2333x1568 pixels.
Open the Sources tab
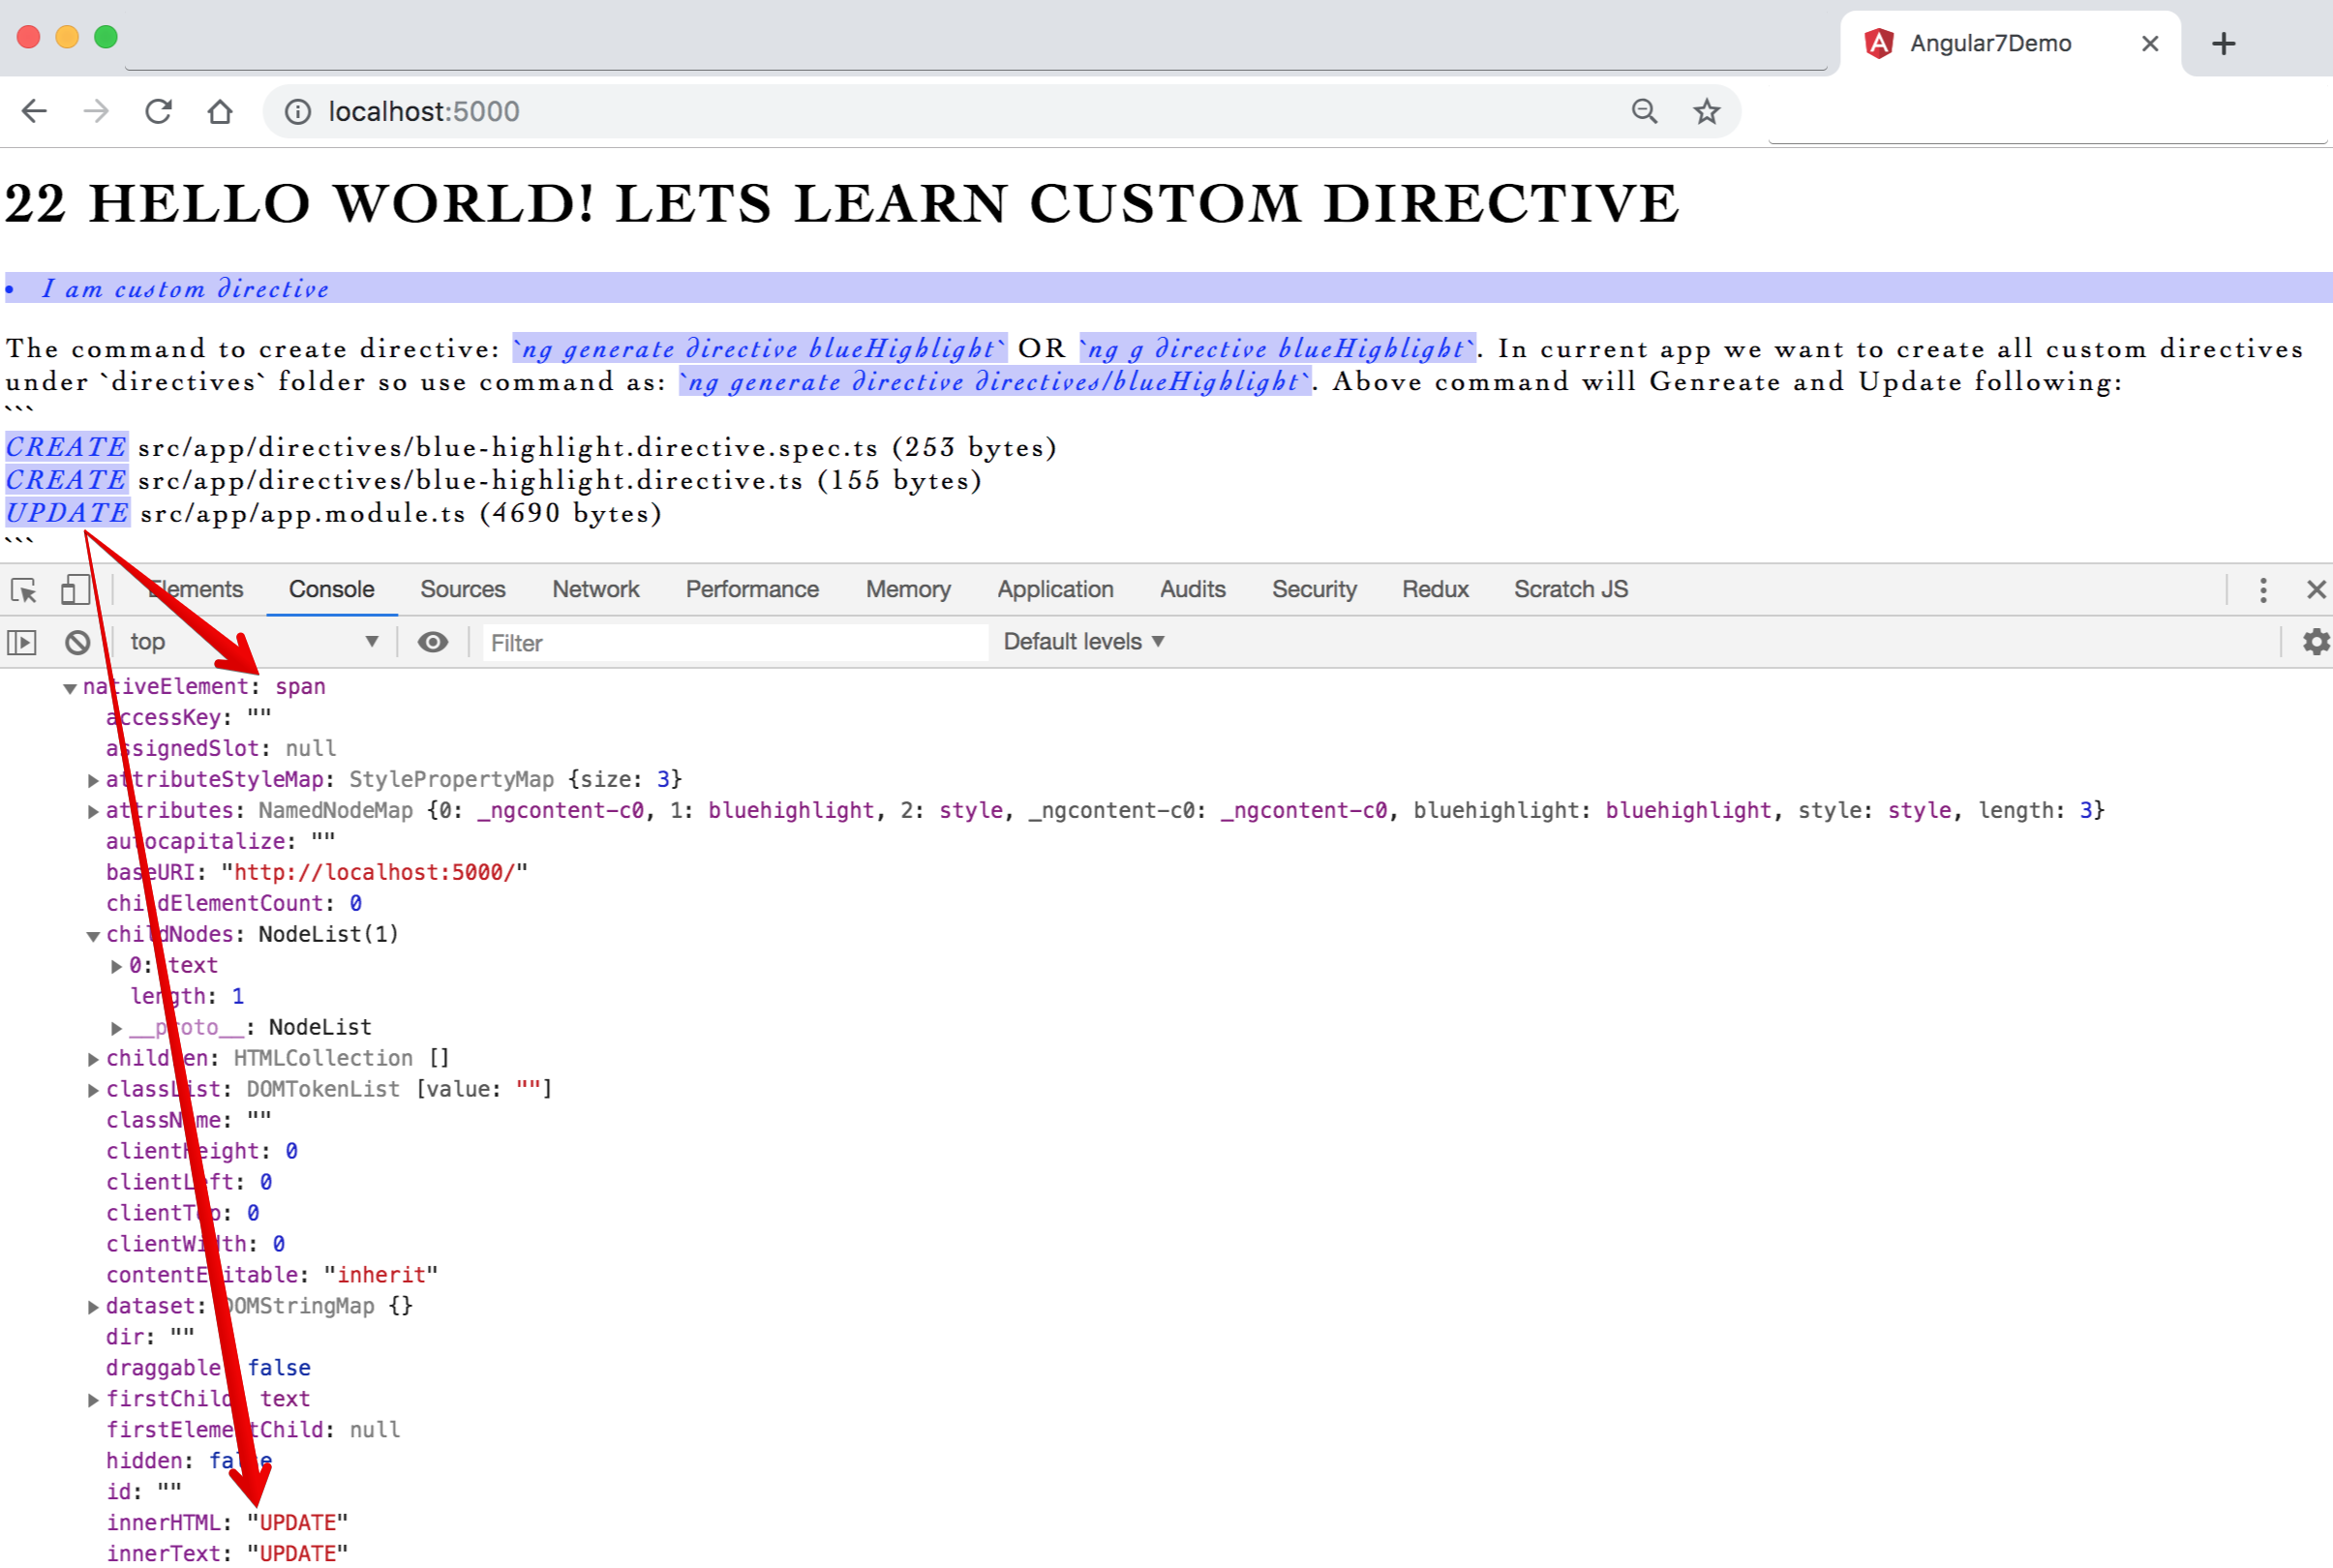pyautogui.click(x=463, y=590)
